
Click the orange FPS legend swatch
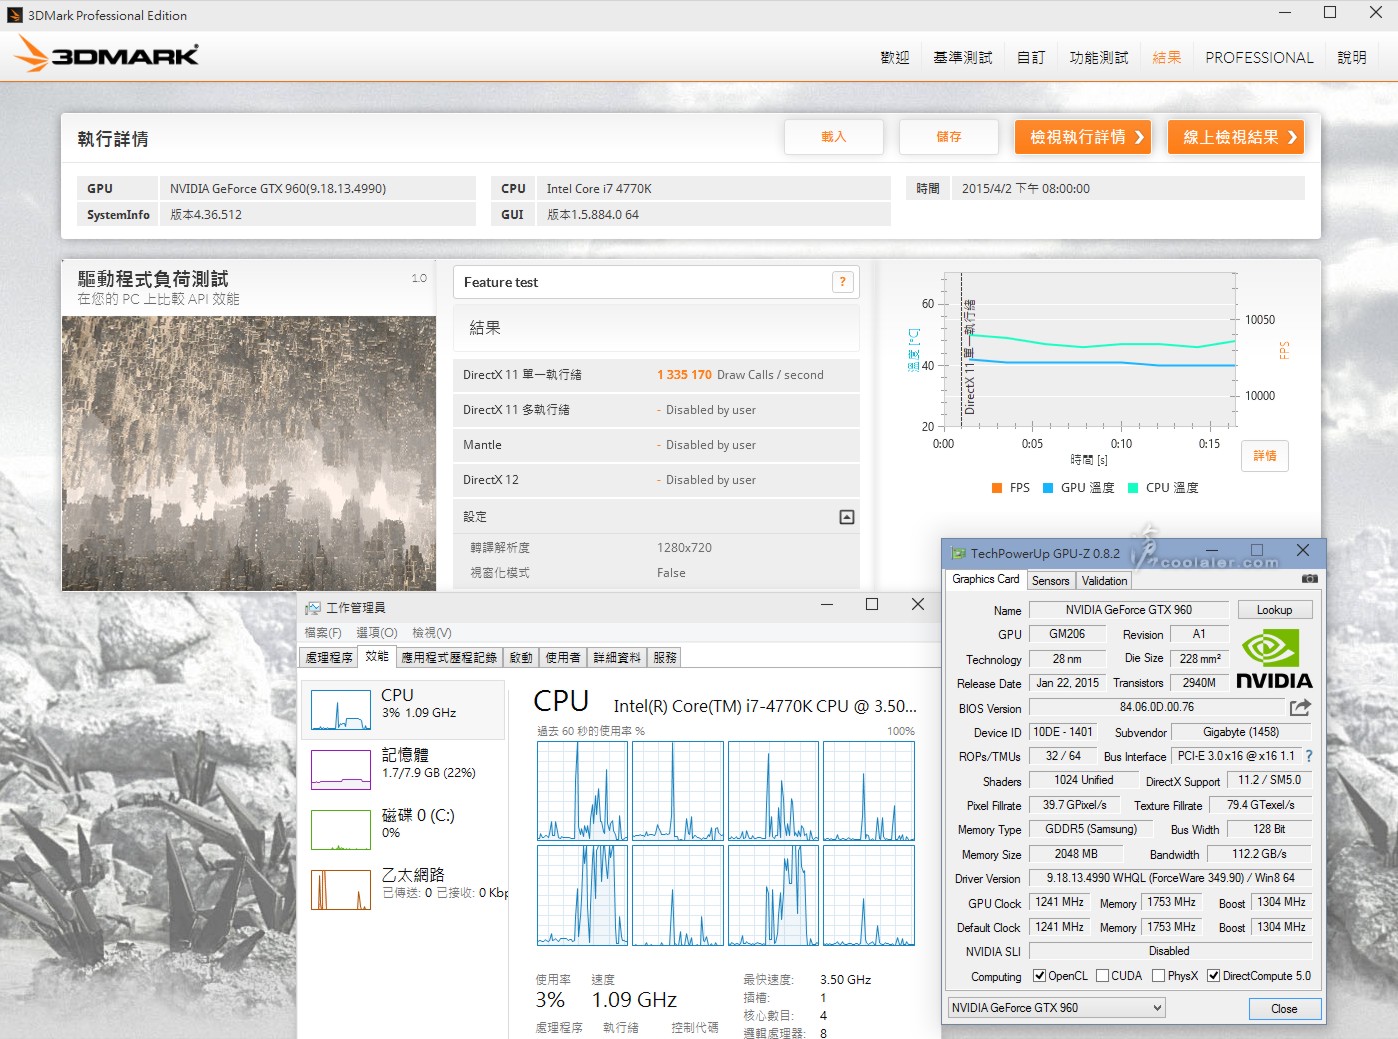click(997, 488)
